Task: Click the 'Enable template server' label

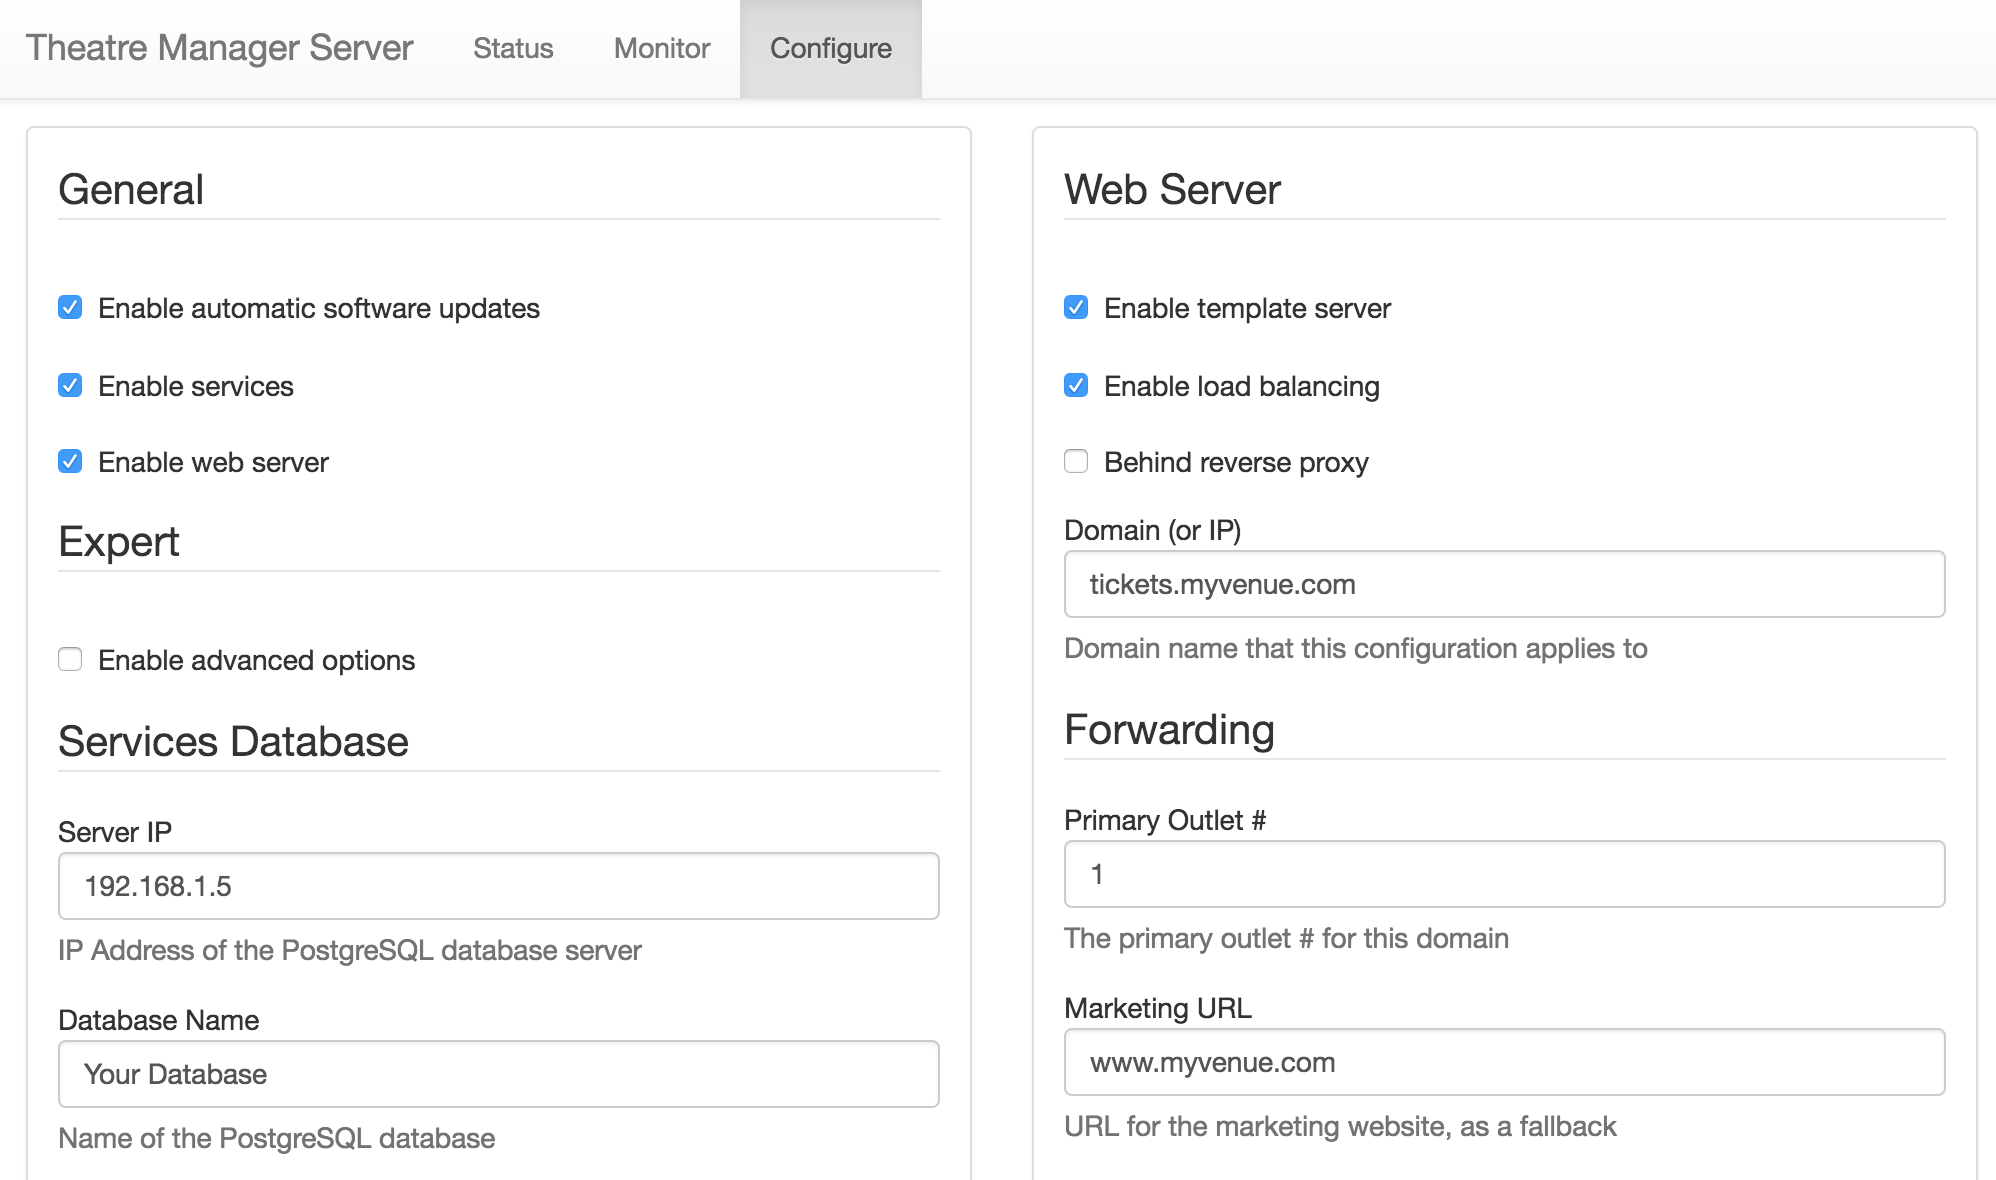Action: click(1247, 308)
